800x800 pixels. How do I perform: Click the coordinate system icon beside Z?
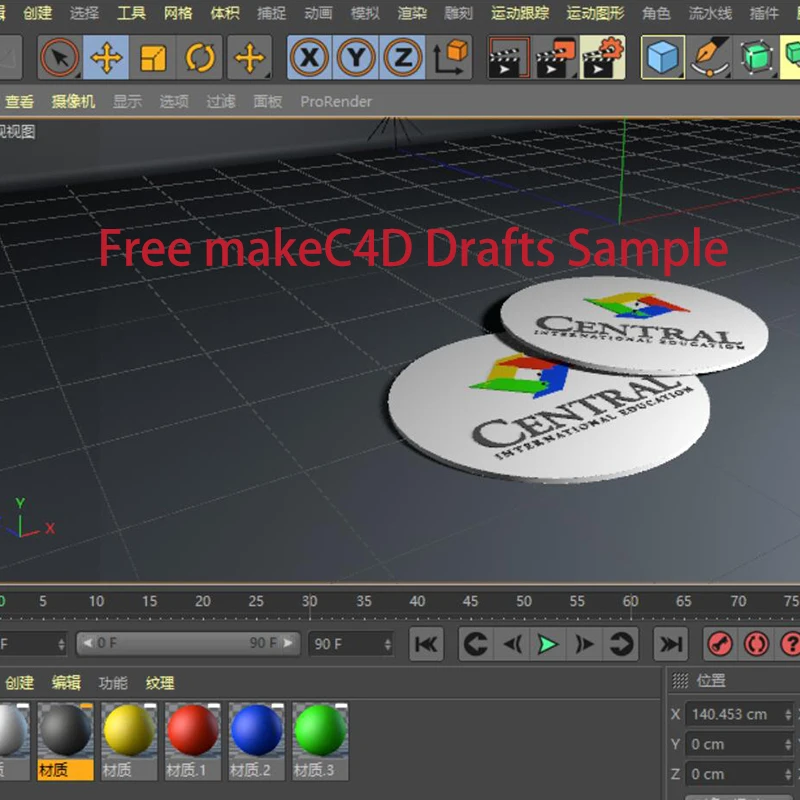click(x=449, y=57)
